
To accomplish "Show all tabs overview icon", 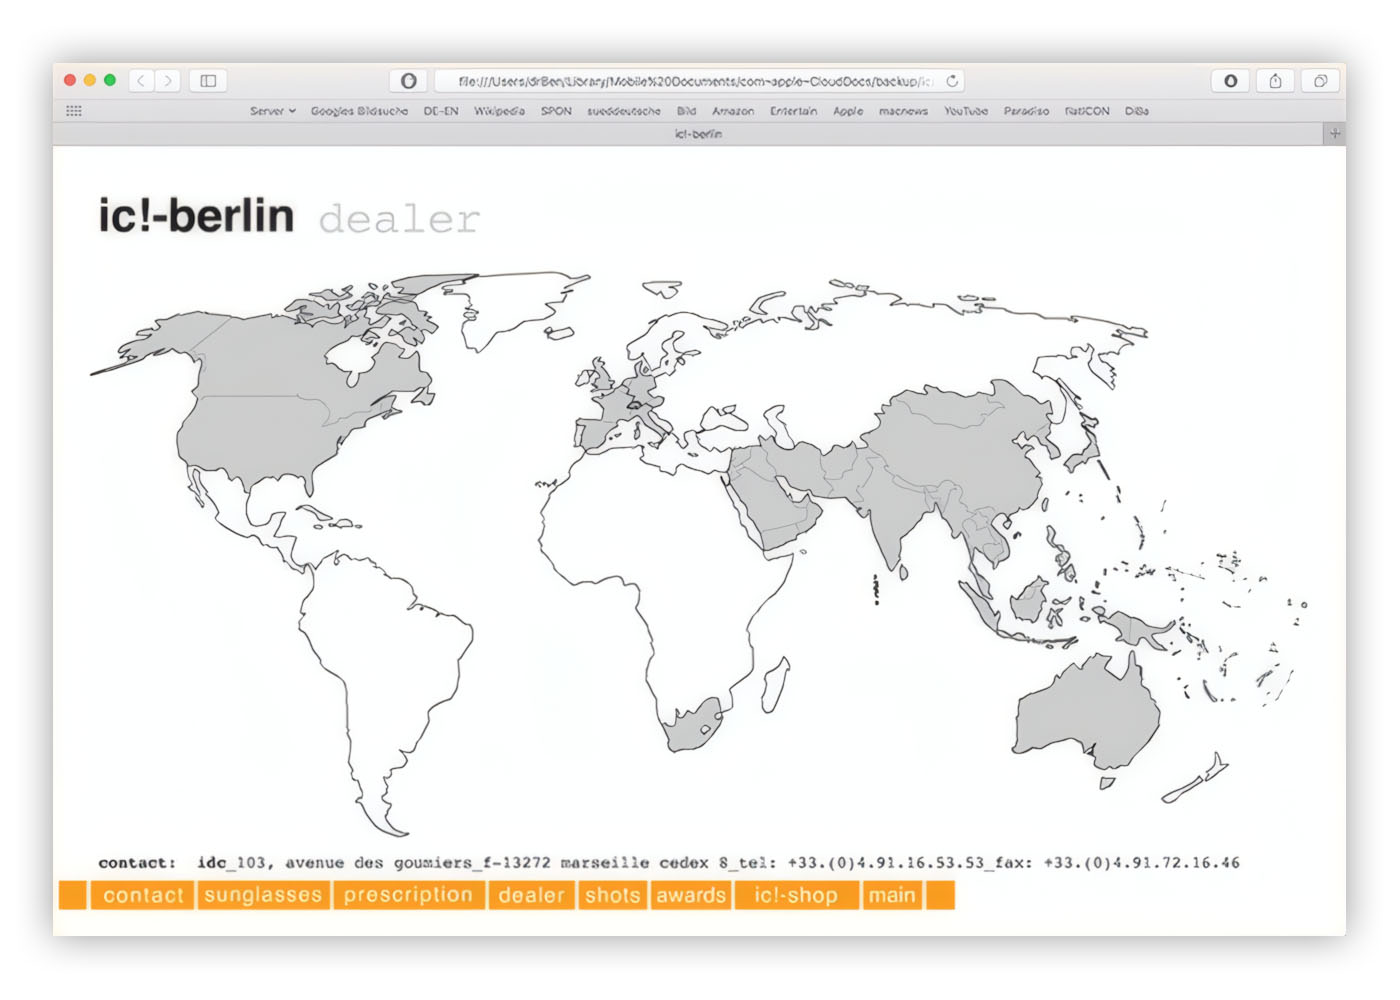I will coord(1320,81).
